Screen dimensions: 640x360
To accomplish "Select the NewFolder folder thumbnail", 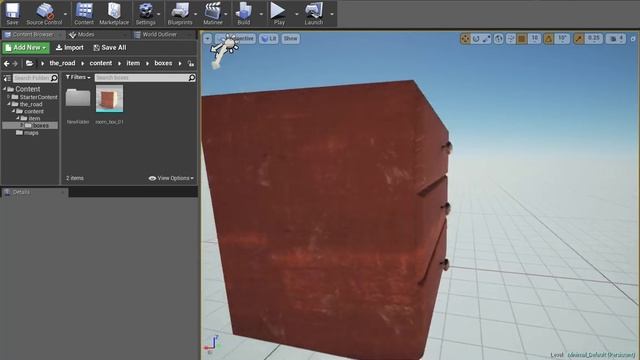I will [x=78, y=98].
